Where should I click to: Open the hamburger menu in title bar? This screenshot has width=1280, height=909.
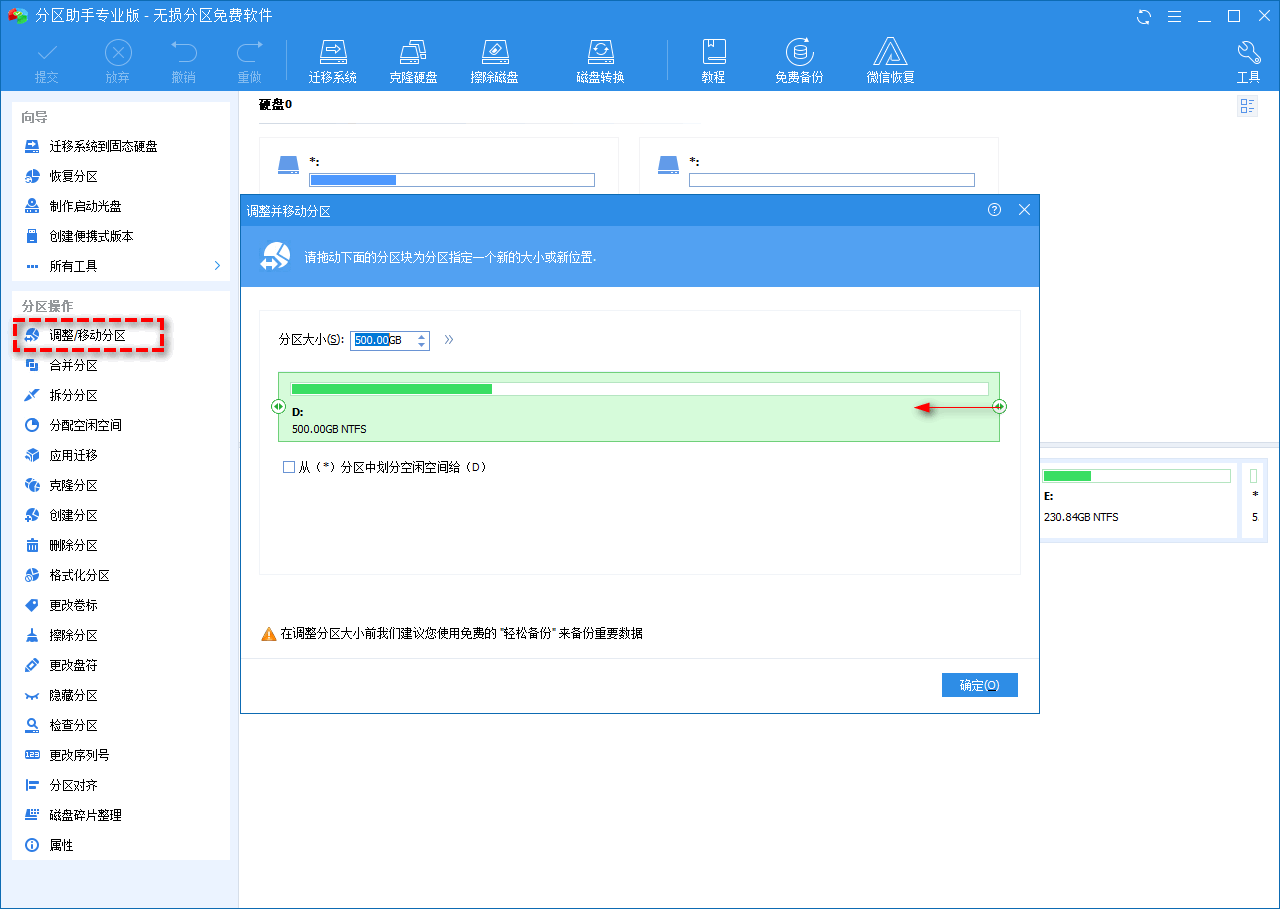coord(1175,16)
